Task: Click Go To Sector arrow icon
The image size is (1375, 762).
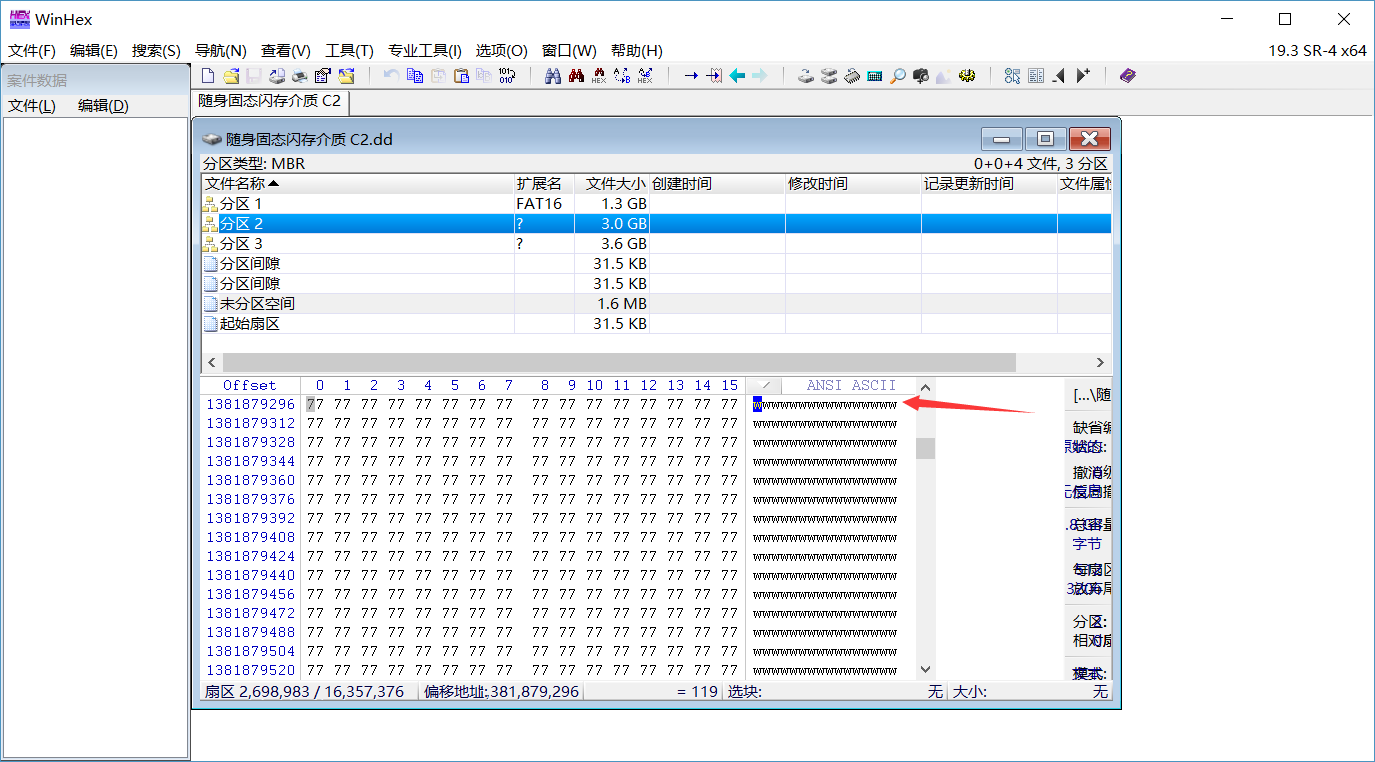Action: tap(714, 75)
